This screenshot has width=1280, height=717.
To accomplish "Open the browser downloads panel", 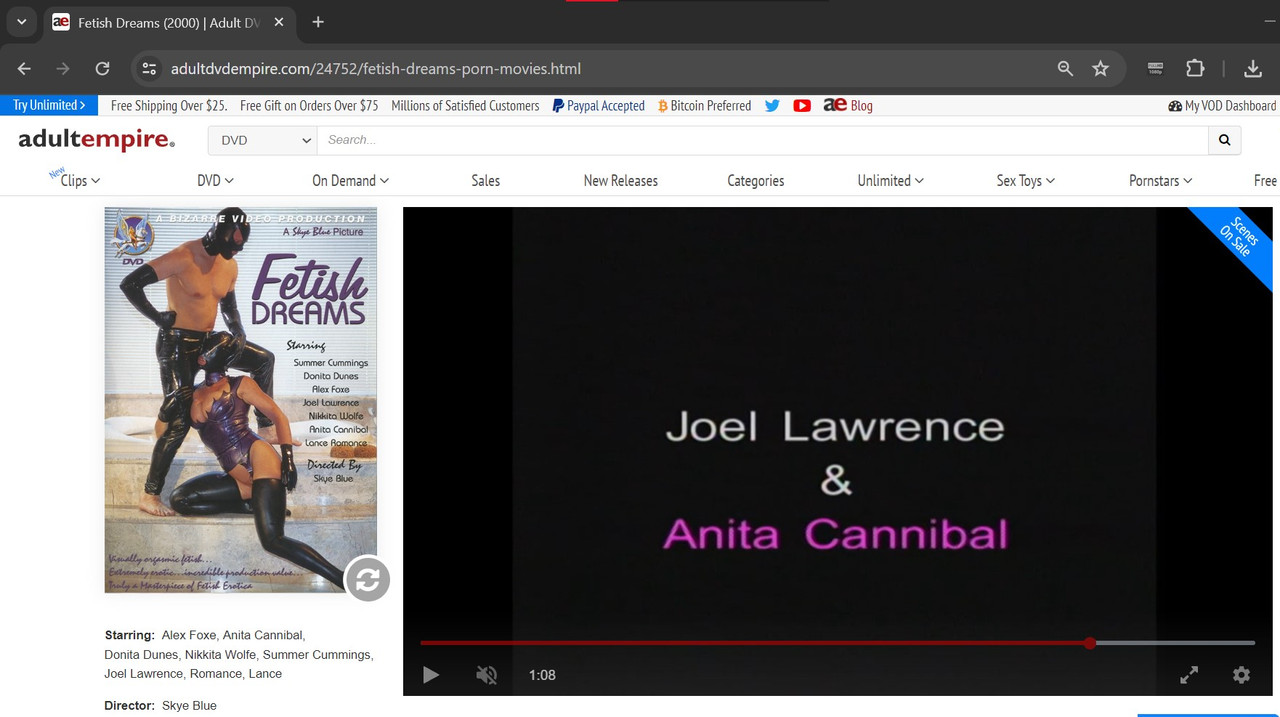I will 1252,69.
